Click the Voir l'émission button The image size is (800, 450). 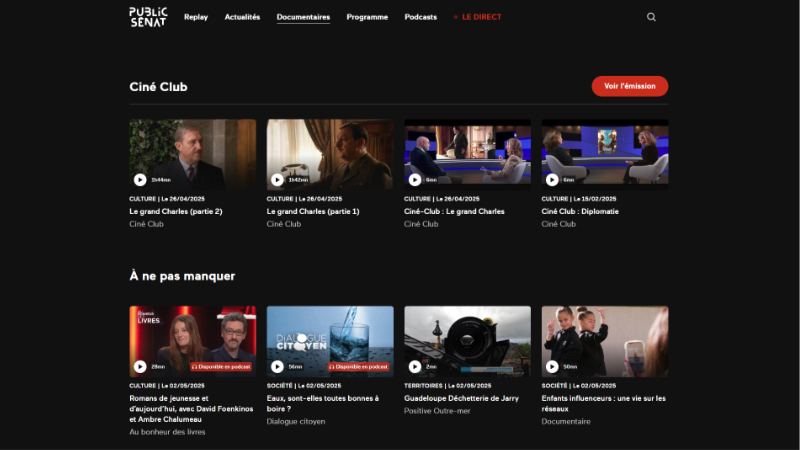pyautogui.click(x=629, y=86)
